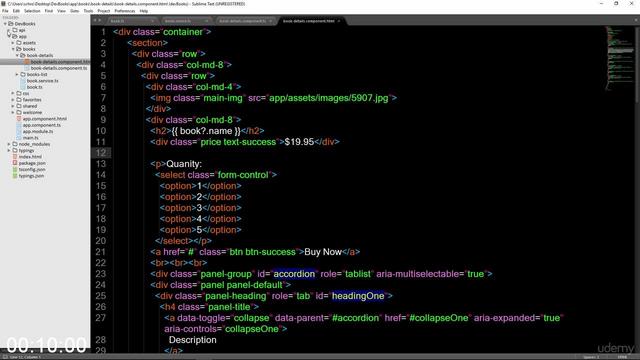The image size is (640, 360).
Task: Click 'Buy Now' text on line 21
Action: tap(323, 252)
